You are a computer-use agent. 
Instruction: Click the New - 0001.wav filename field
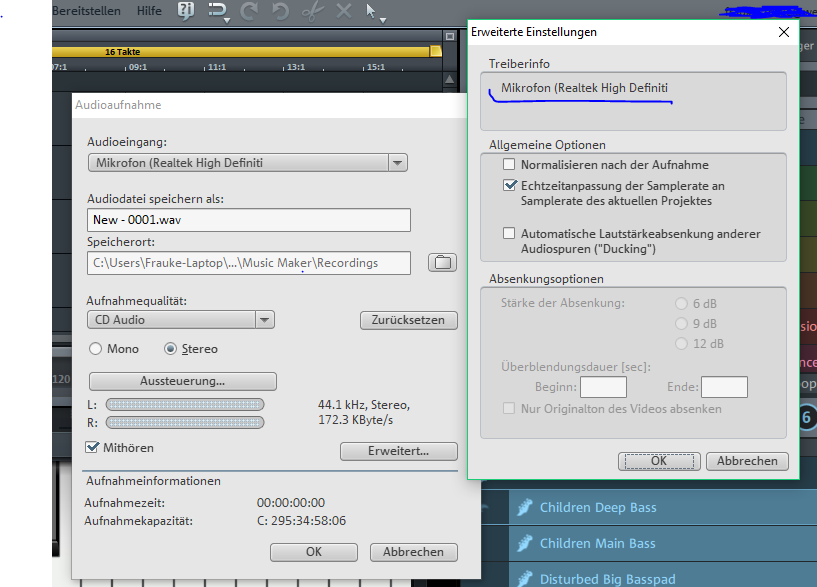tap(249, 220)
